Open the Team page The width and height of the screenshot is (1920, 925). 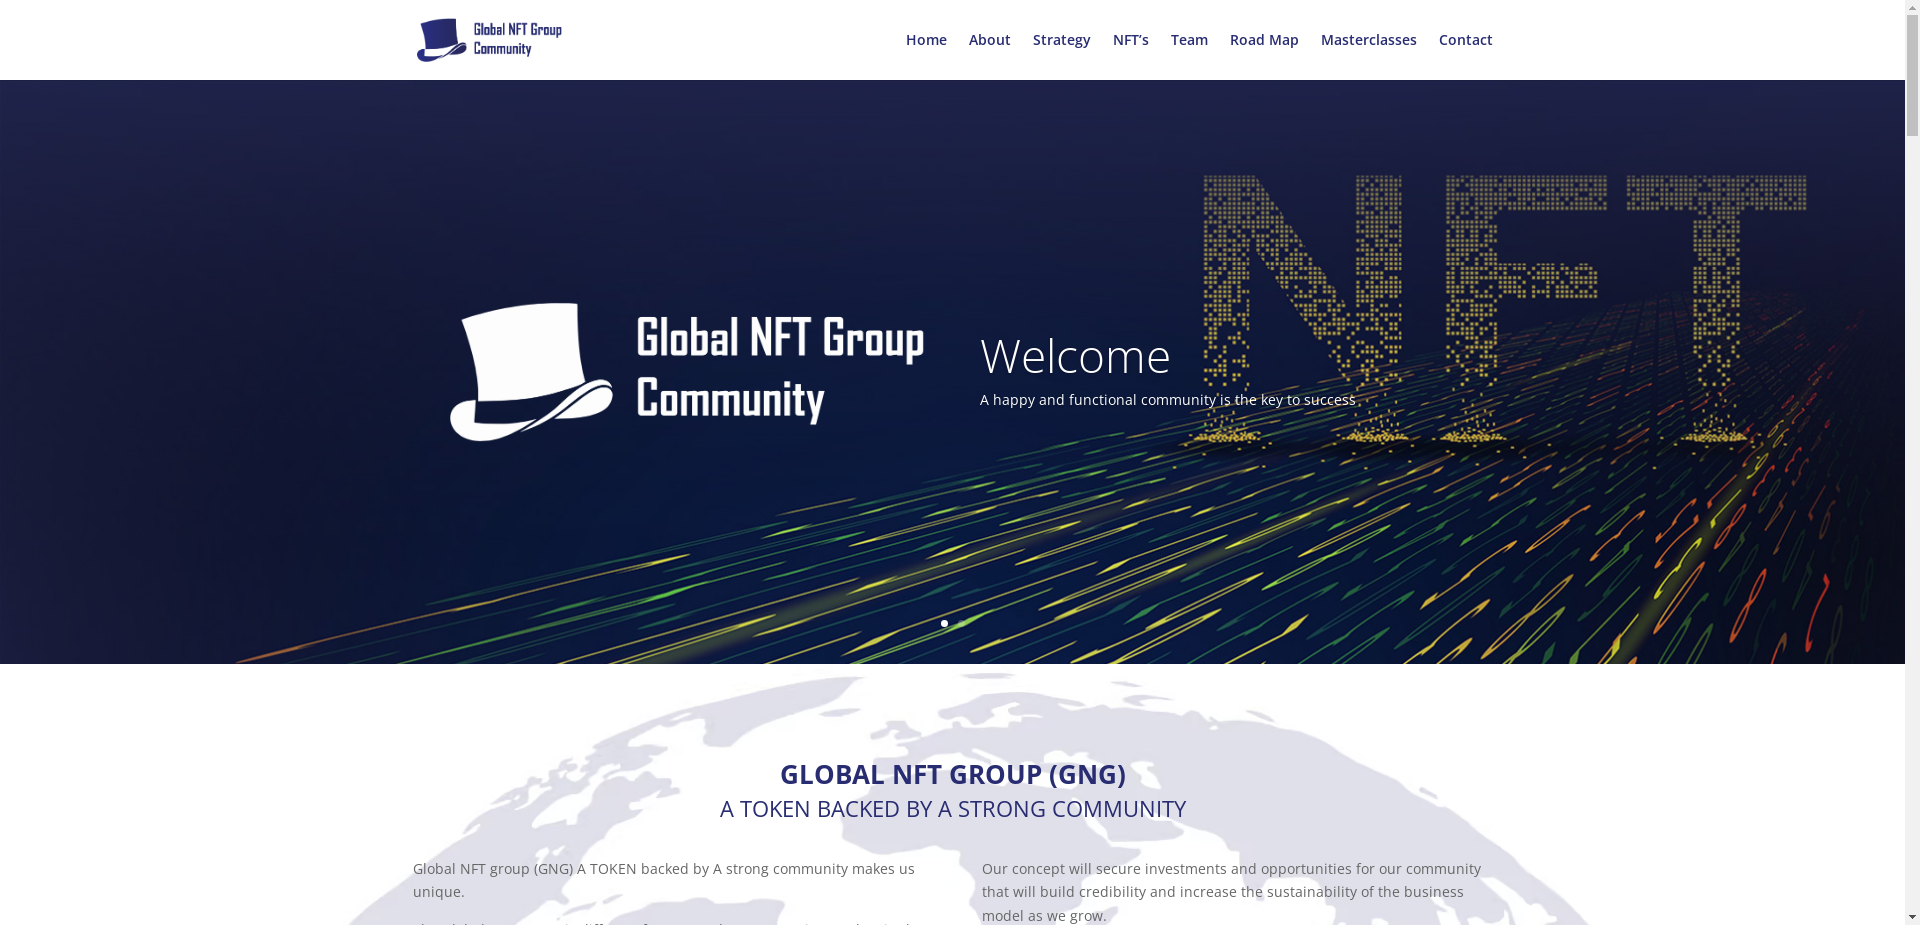click(1189, 40)
